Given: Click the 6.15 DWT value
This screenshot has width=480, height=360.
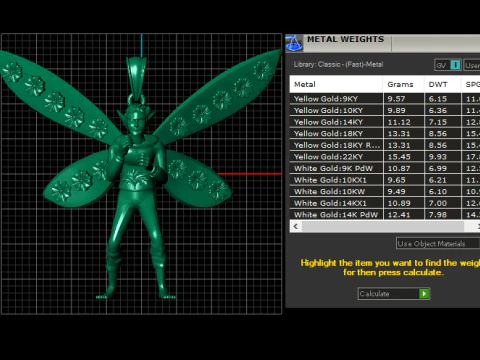Looking at the screenshot, I should (x=438, y=99).
